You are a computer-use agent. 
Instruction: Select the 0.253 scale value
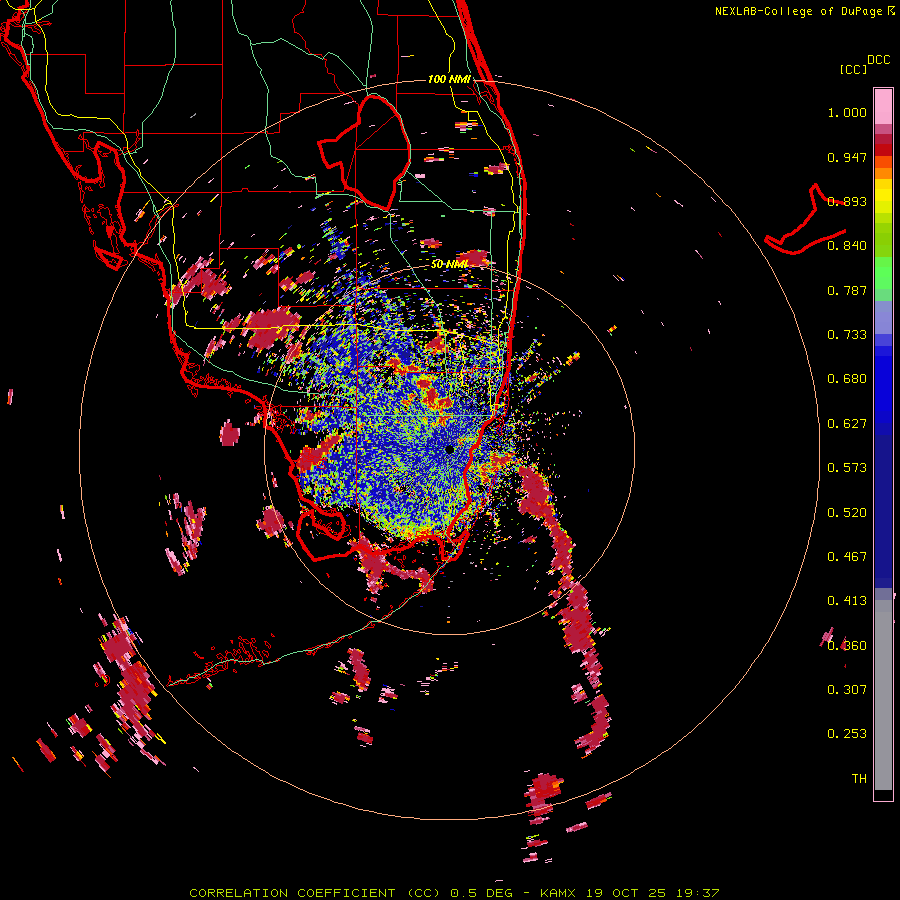point(847,734)
